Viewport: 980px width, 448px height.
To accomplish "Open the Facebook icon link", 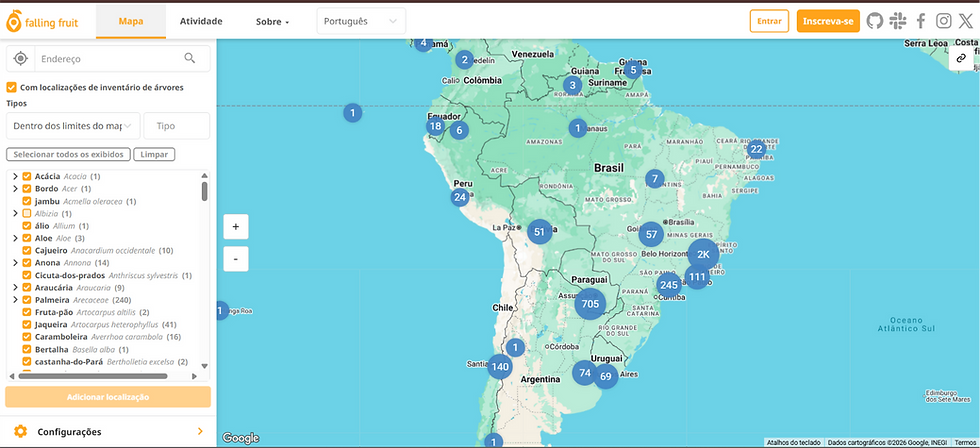I will 921,21.
